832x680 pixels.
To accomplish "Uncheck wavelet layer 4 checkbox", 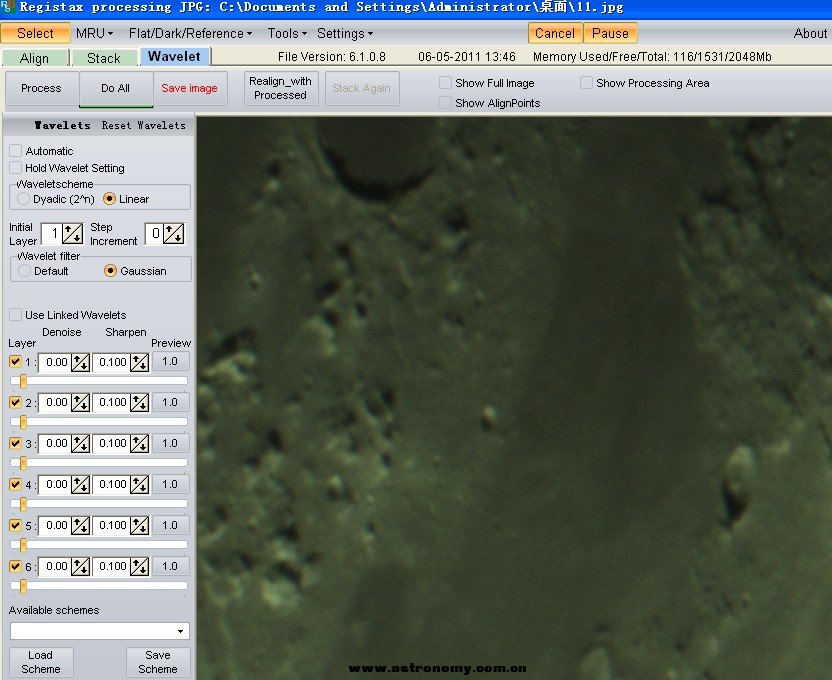I will tap(15, 484).
